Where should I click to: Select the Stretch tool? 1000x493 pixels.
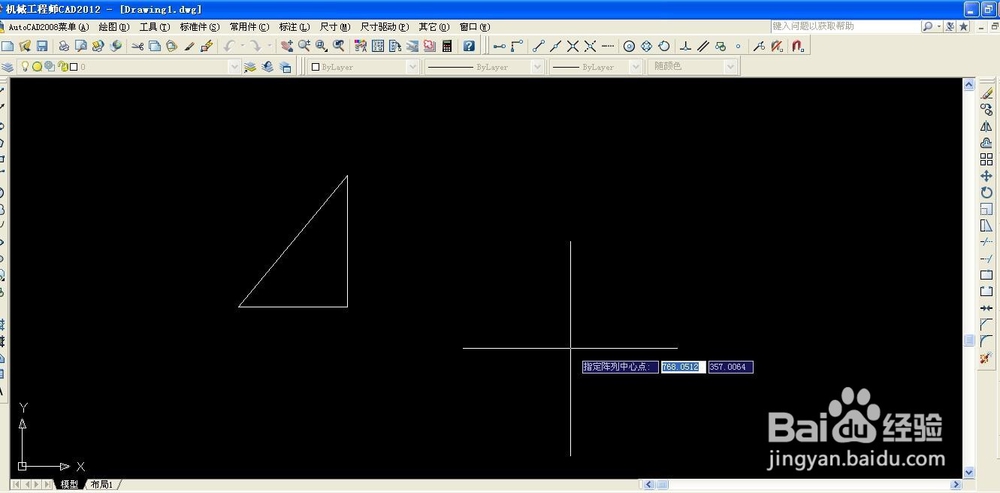pyautogui.click(x=987, y=226)
